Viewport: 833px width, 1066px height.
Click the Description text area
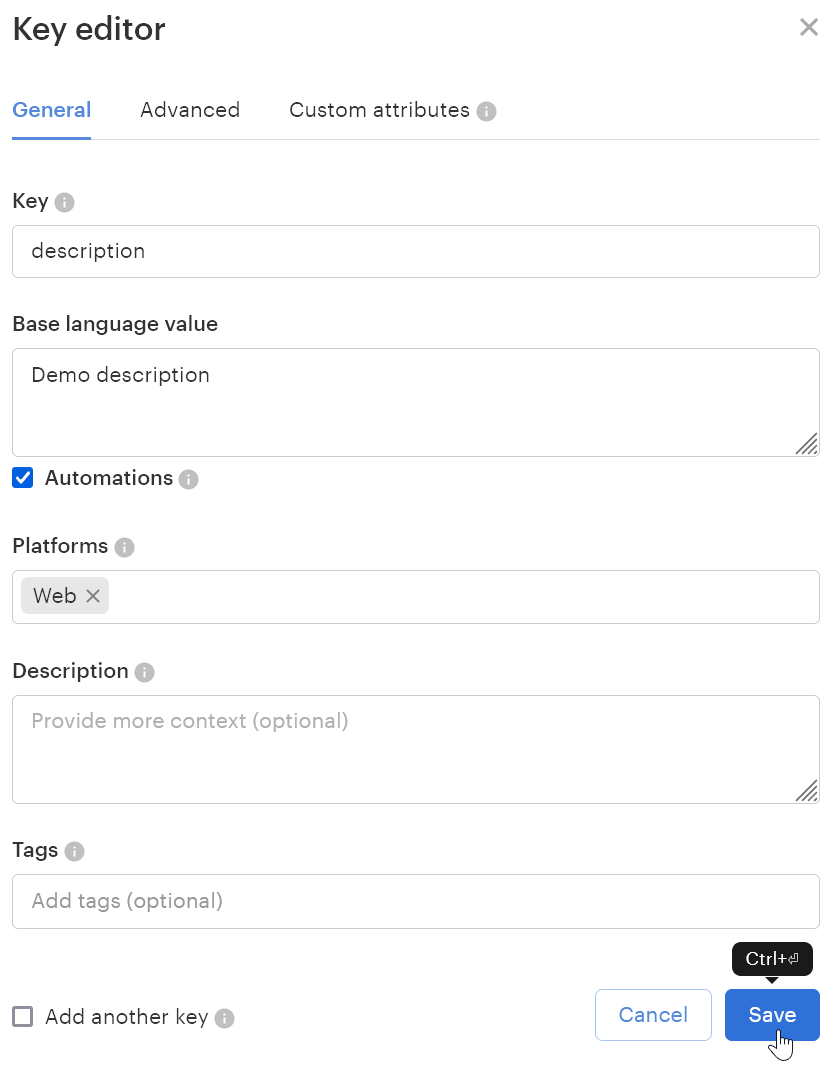[416, 749]
